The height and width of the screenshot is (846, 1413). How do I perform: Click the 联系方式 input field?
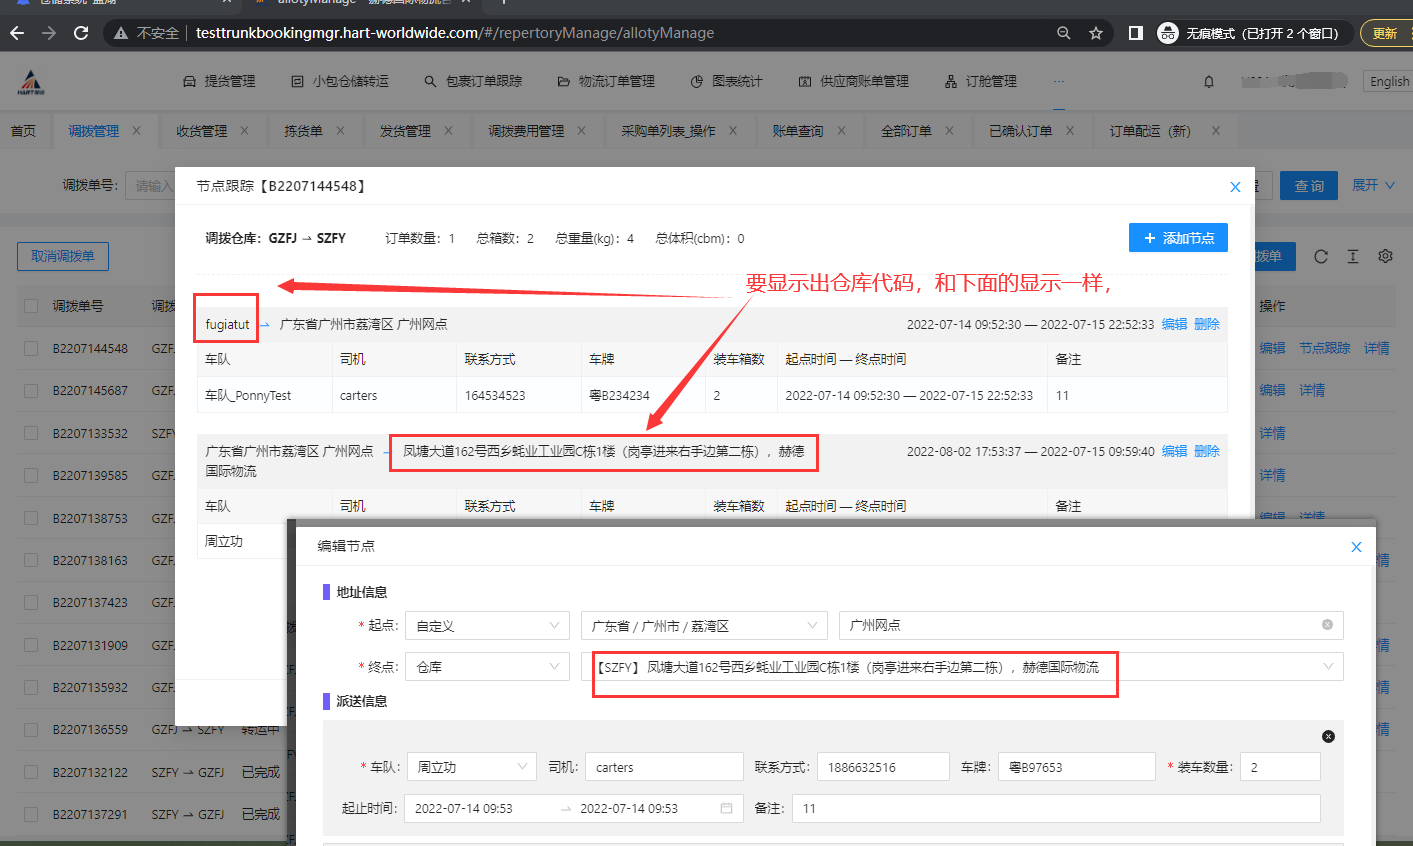[882, 767]
